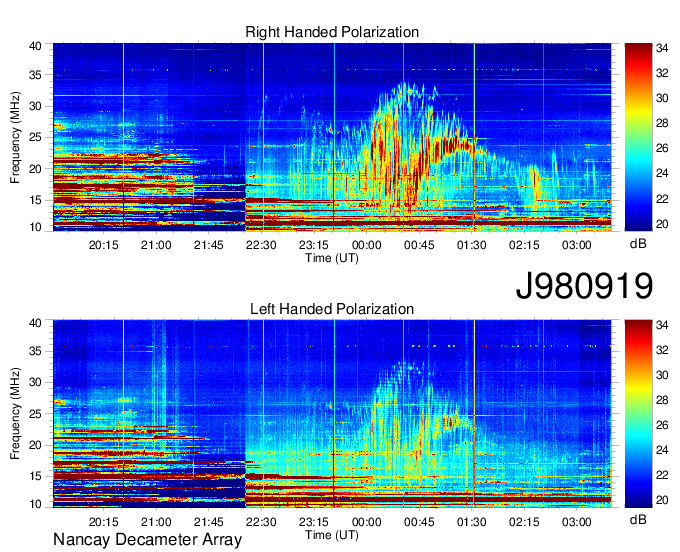Click the "dB" label below Left Handed colorbar

(x=638, y=519)
